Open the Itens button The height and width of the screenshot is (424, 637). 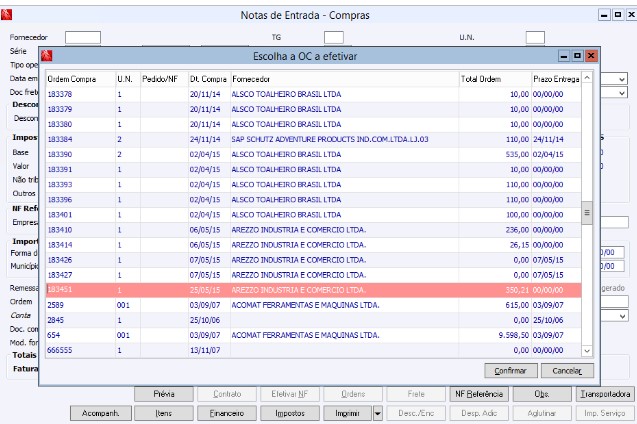pos(164,413)
